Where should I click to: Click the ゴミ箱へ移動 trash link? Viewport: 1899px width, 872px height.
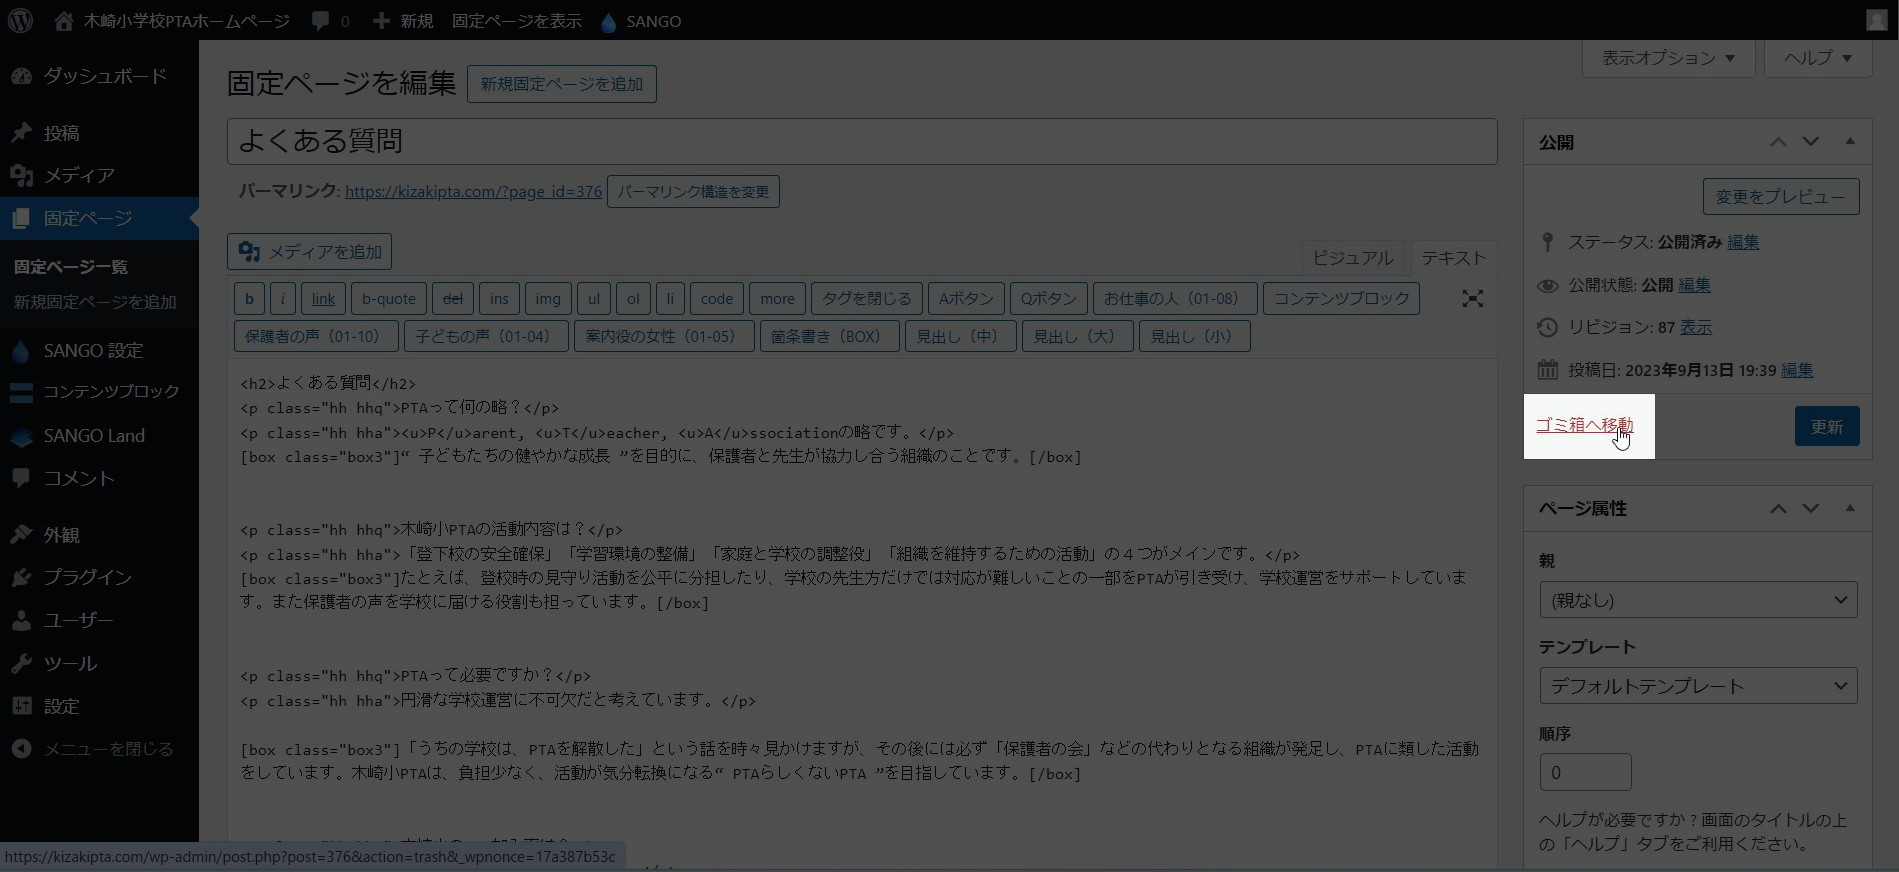(1584, 425)
